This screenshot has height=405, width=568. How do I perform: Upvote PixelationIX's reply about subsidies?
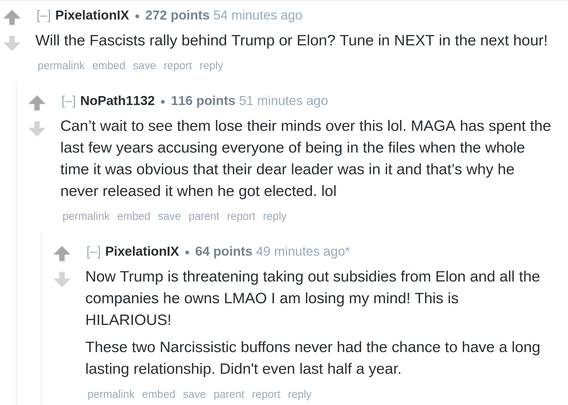coord(62,254)
